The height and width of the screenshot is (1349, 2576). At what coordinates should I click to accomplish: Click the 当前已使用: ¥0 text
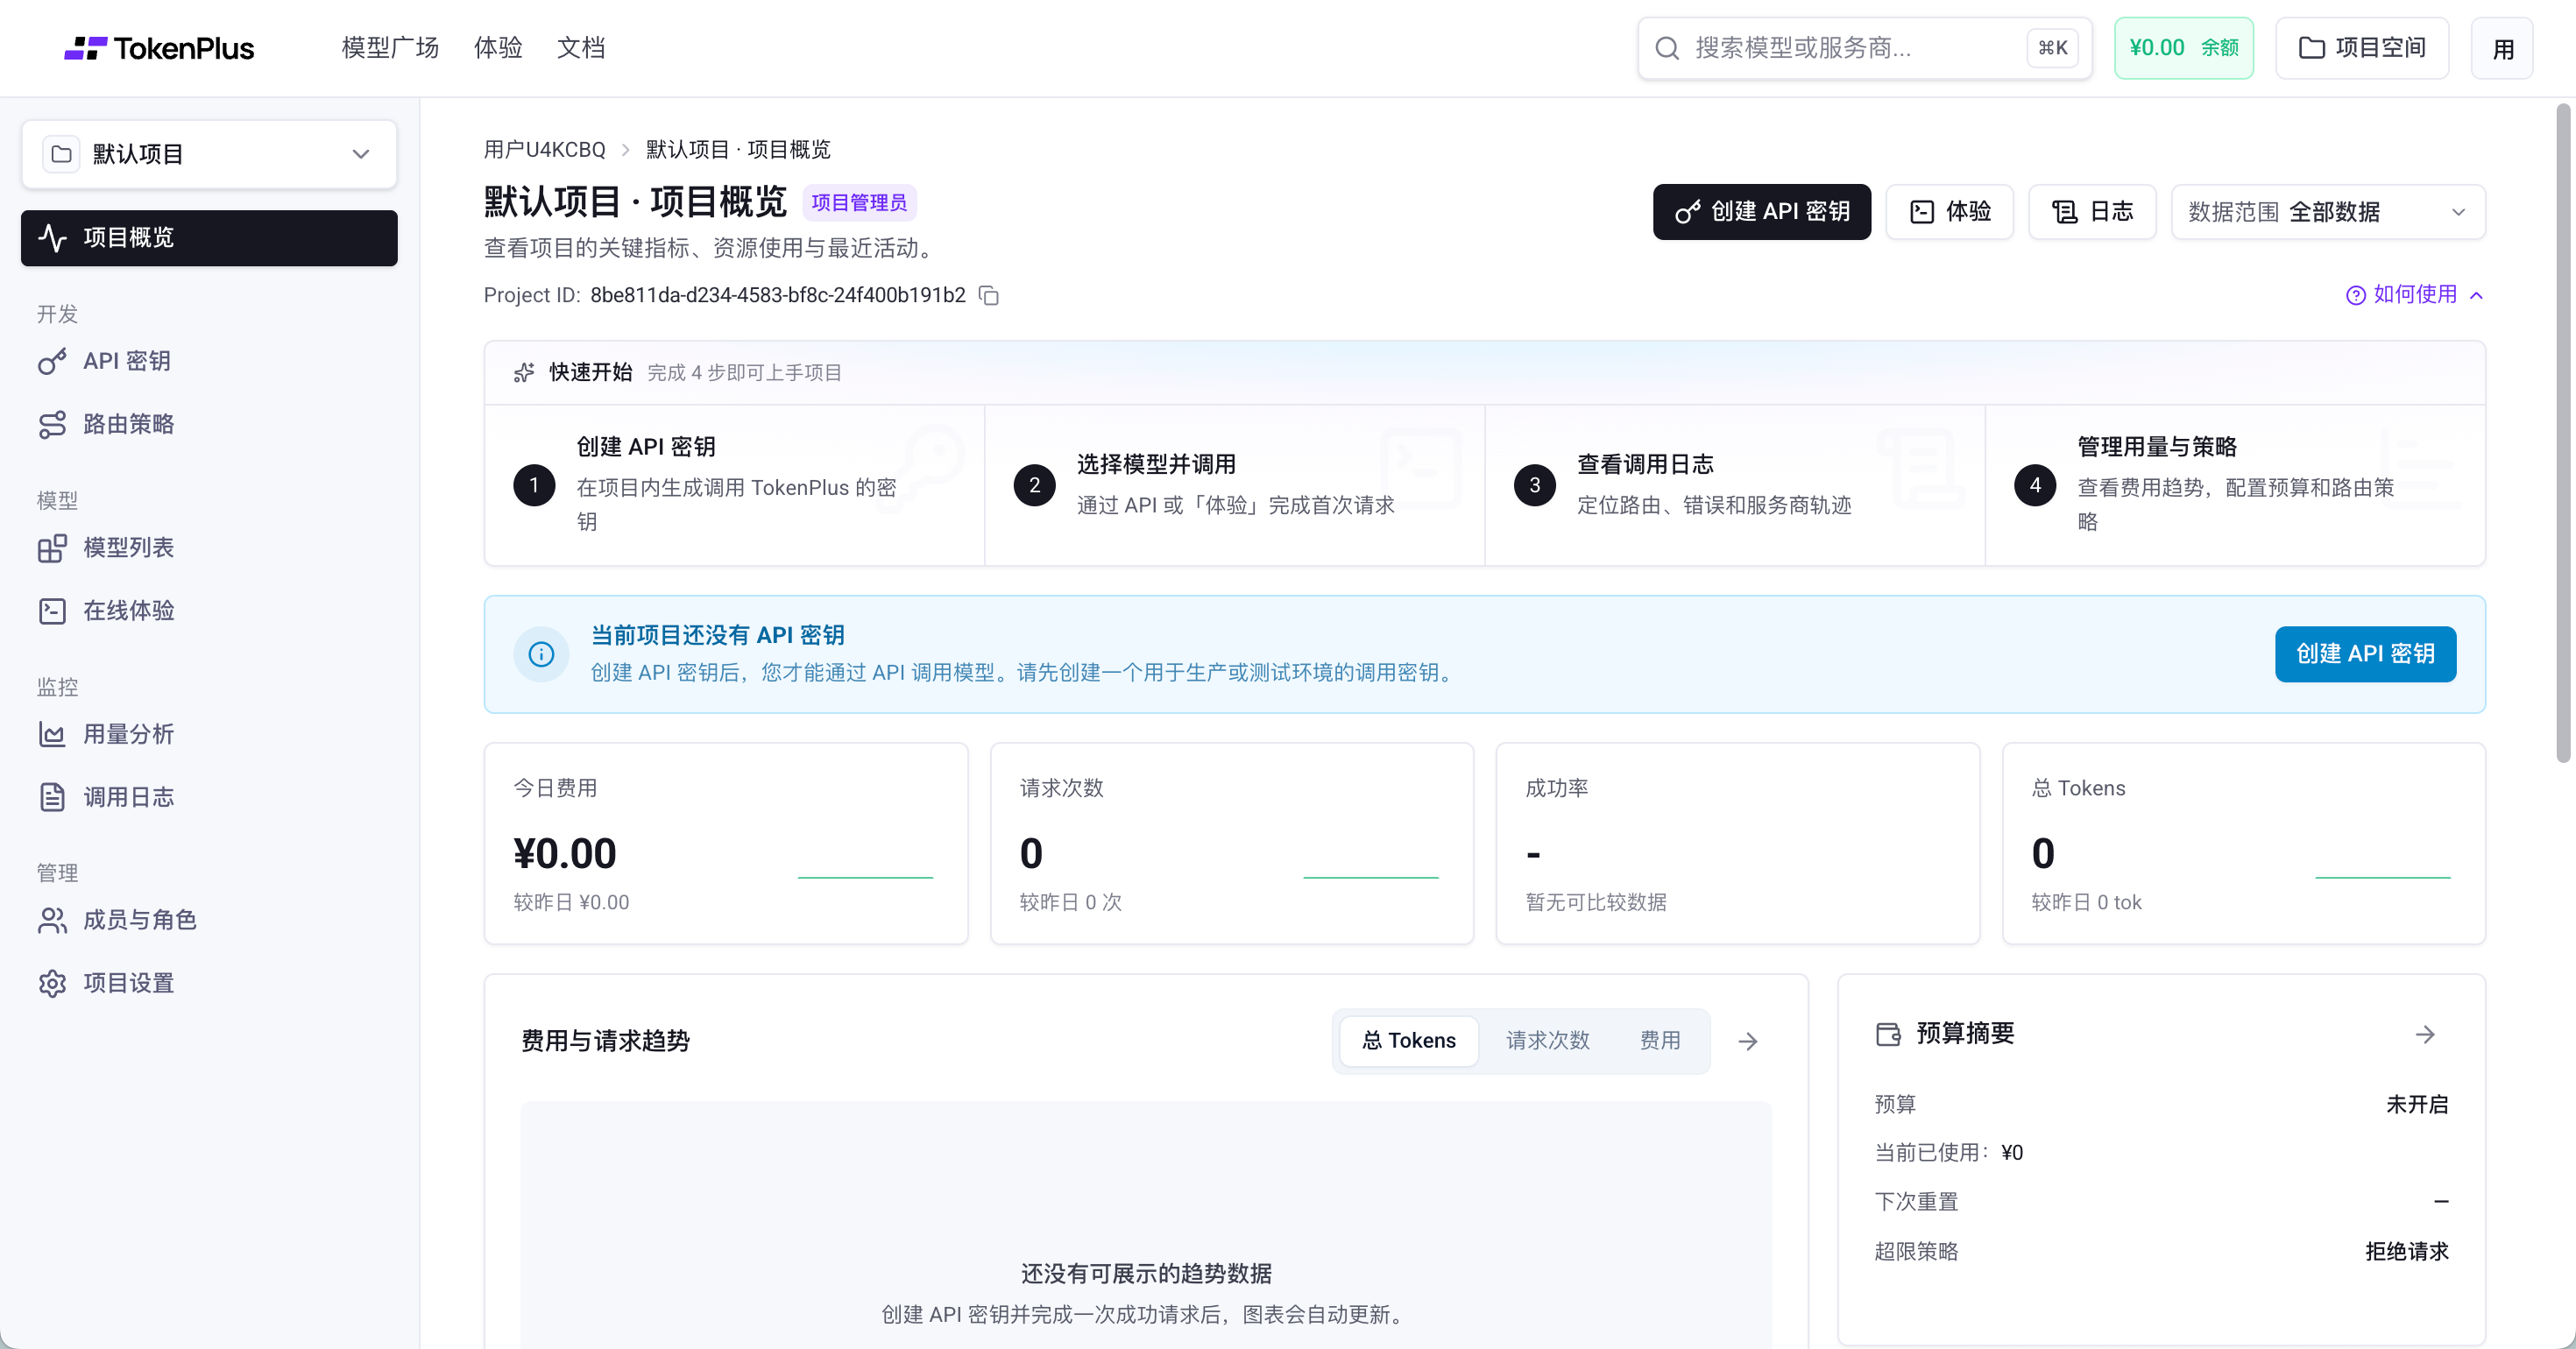[1948, 1152]
